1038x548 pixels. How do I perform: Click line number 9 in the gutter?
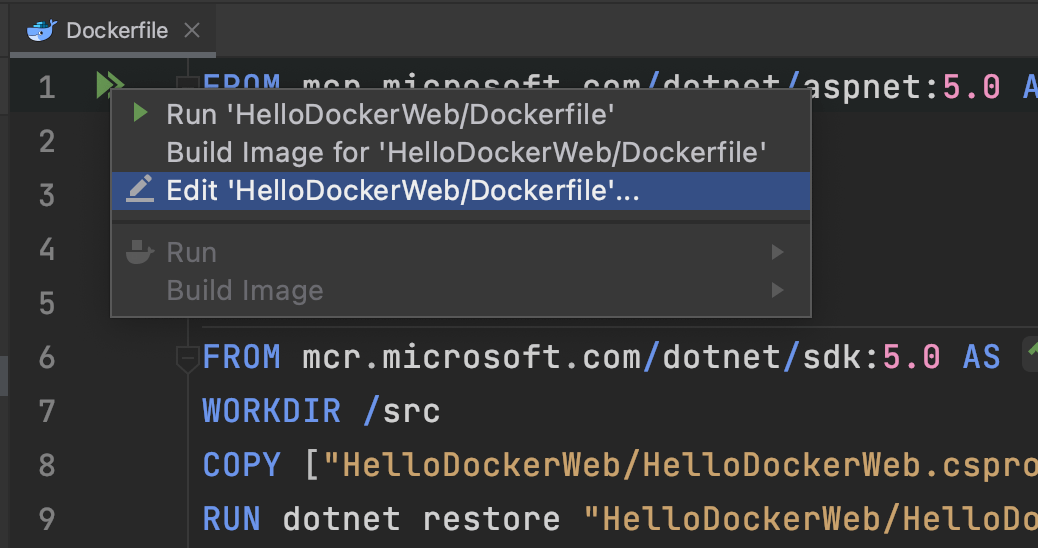click(x=47, y=519)
